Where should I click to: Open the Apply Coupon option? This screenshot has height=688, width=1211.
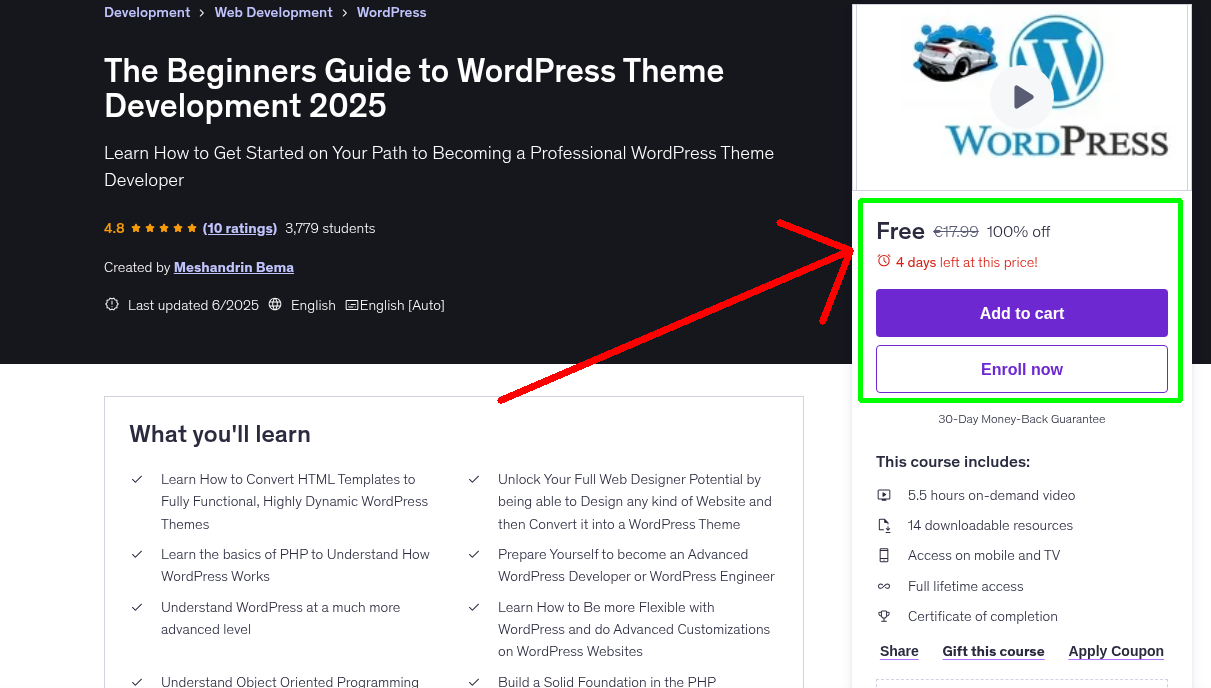coord(1116,651)
